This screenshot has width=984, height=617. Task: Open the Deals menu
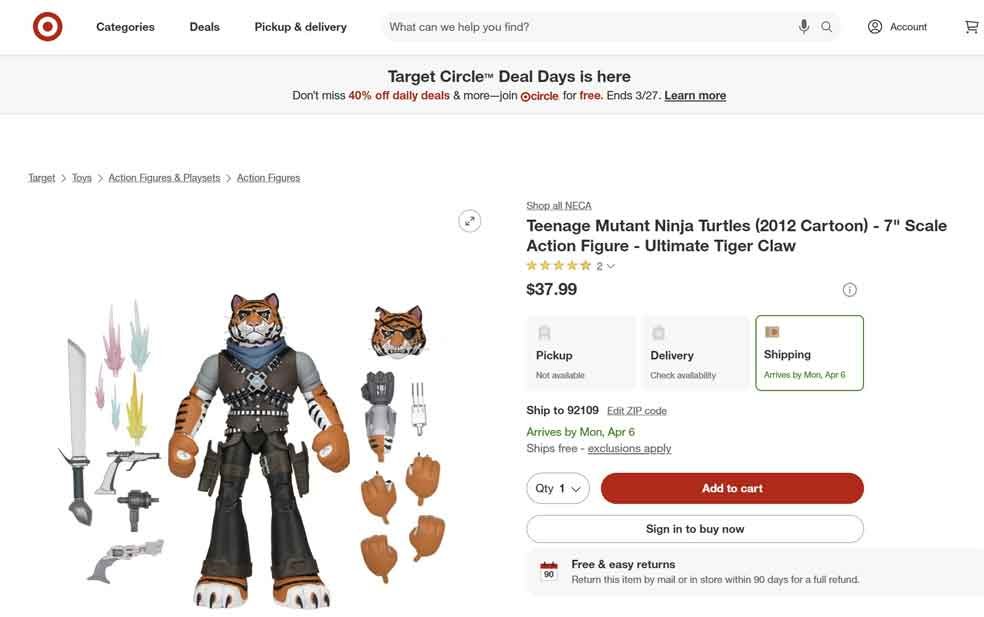[x=204, y=26]
